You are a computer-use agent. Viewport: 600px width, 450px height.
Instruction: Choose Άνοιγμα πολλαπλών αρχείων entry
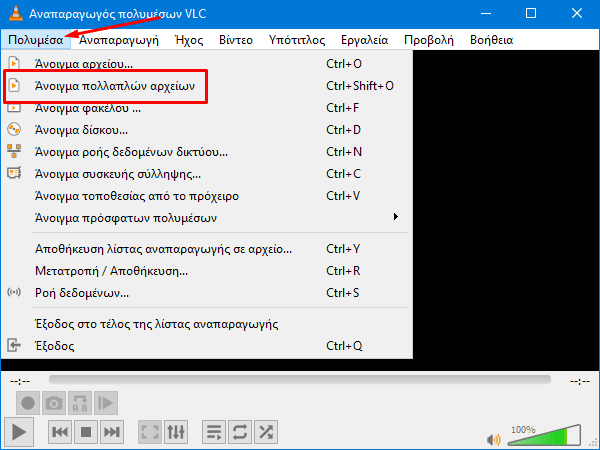(x=207, y=86)
